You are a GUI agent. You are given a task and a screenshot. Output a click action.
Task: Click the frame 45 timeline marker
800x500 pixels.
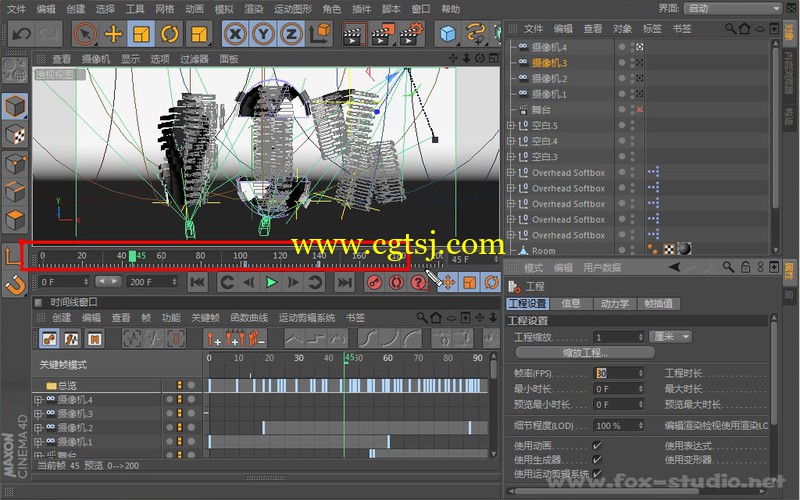tap(133, 256)
